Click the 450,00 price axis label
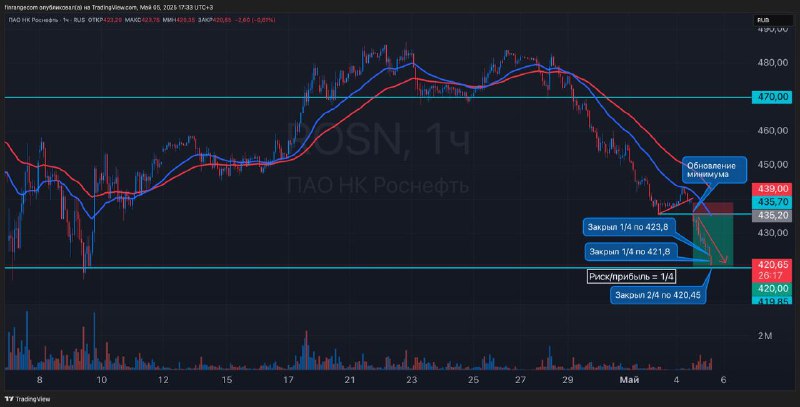800x407 pixels. tap(772, 164)
